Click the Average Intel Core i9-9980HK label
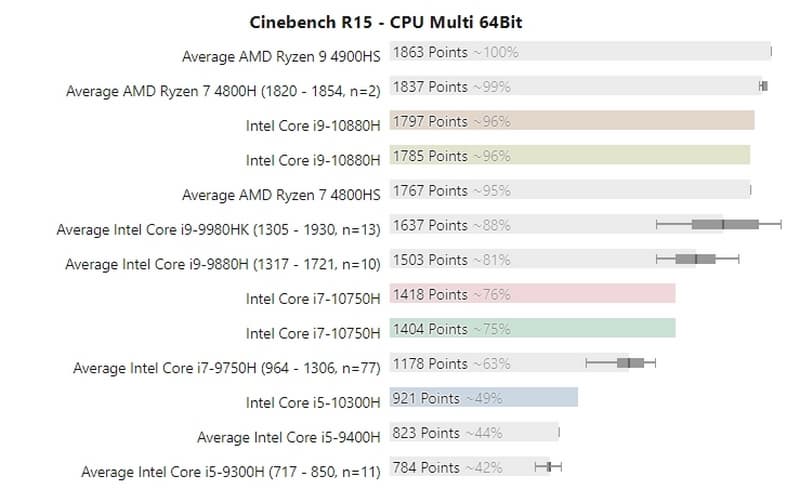Screen dimensions: 800x490 point(218,230)
